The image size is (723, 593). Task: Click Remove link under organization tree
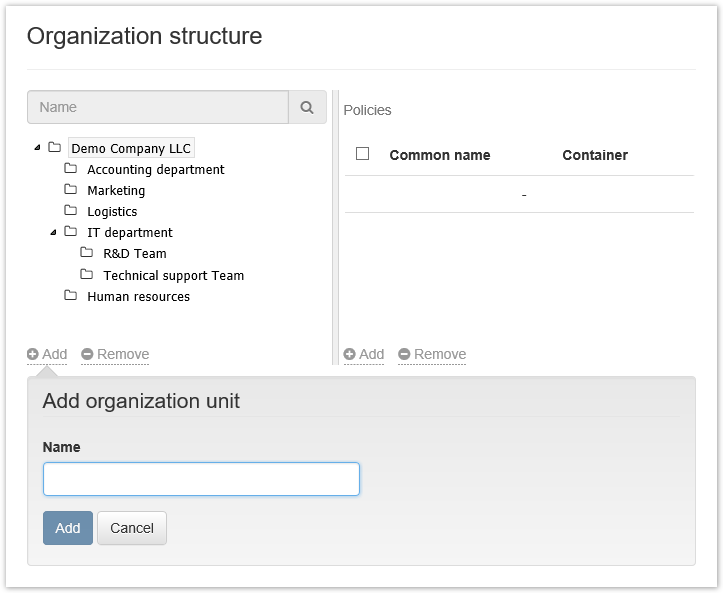click(116, 354)
